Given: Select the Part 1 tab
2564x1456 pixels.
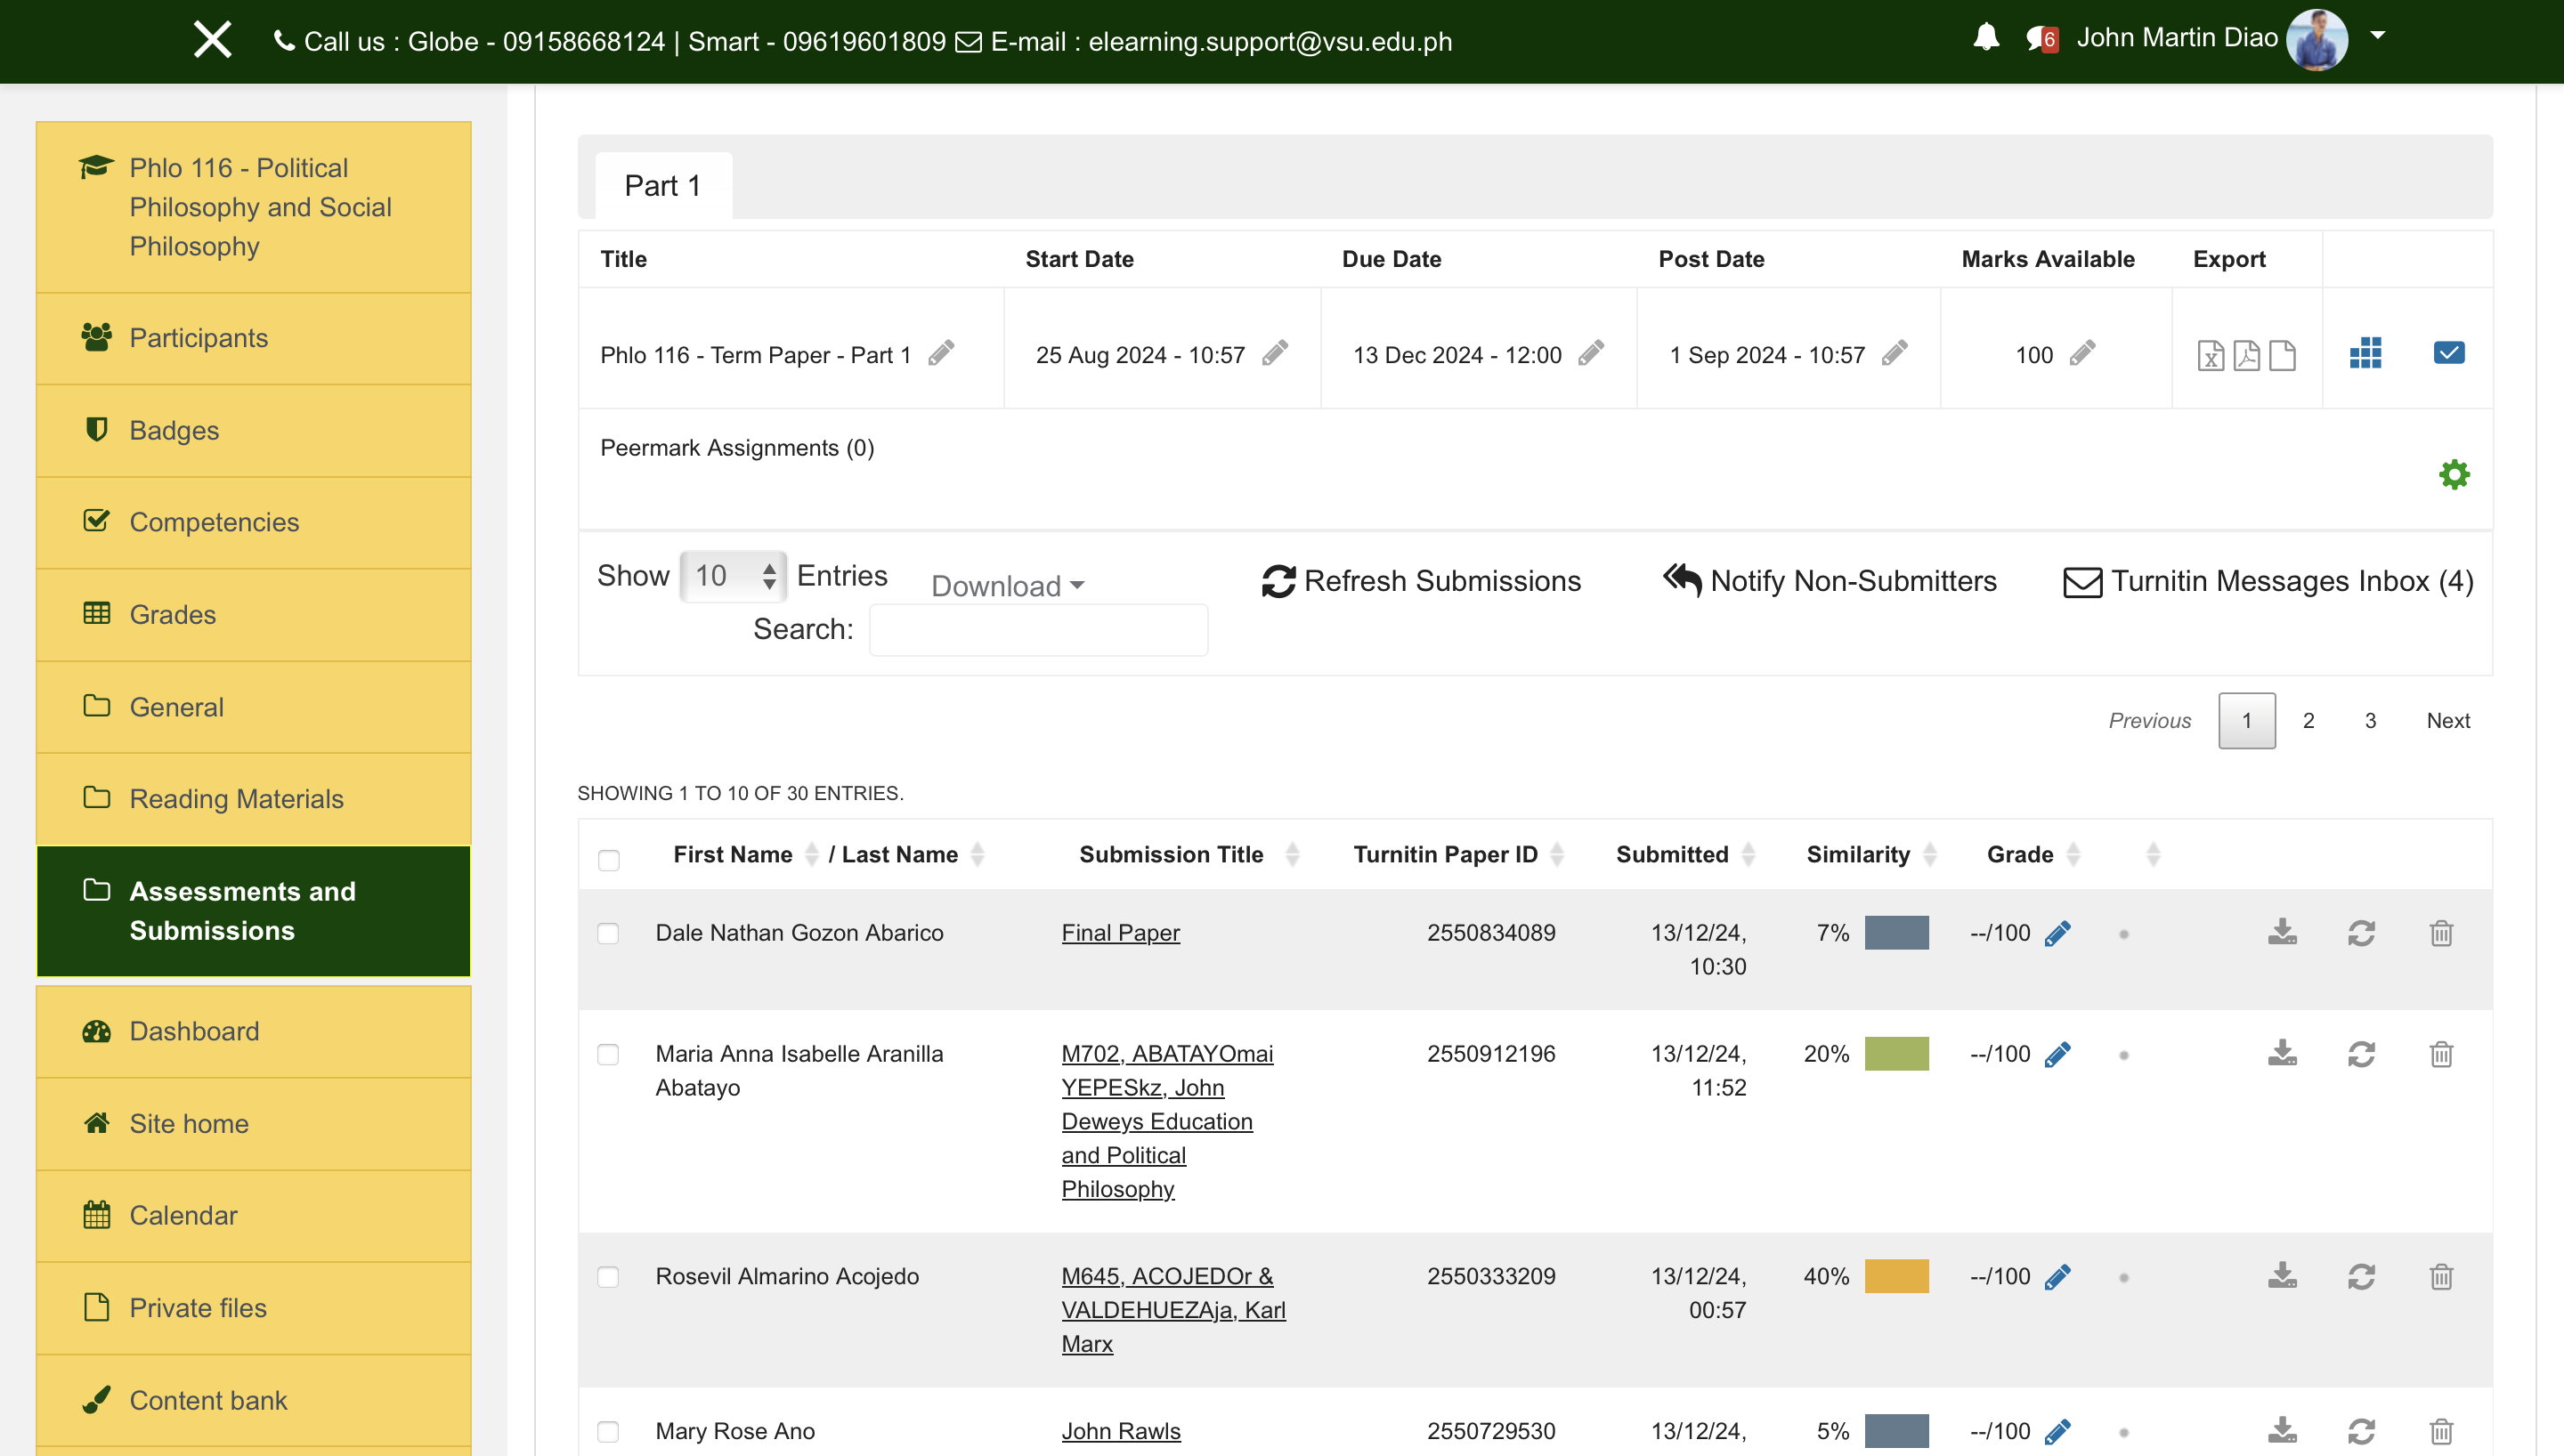Looking at the screenshot, I should 663,186.
